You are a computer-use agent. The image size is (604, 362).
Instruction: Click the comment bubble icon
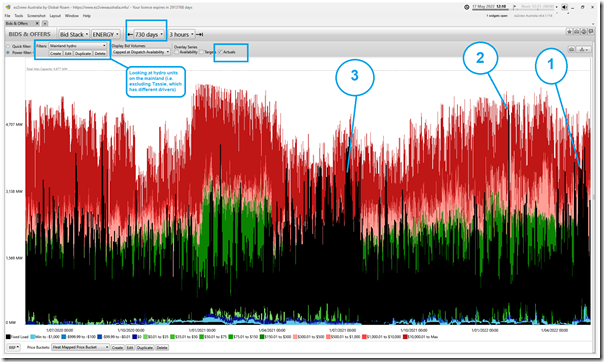591,32
